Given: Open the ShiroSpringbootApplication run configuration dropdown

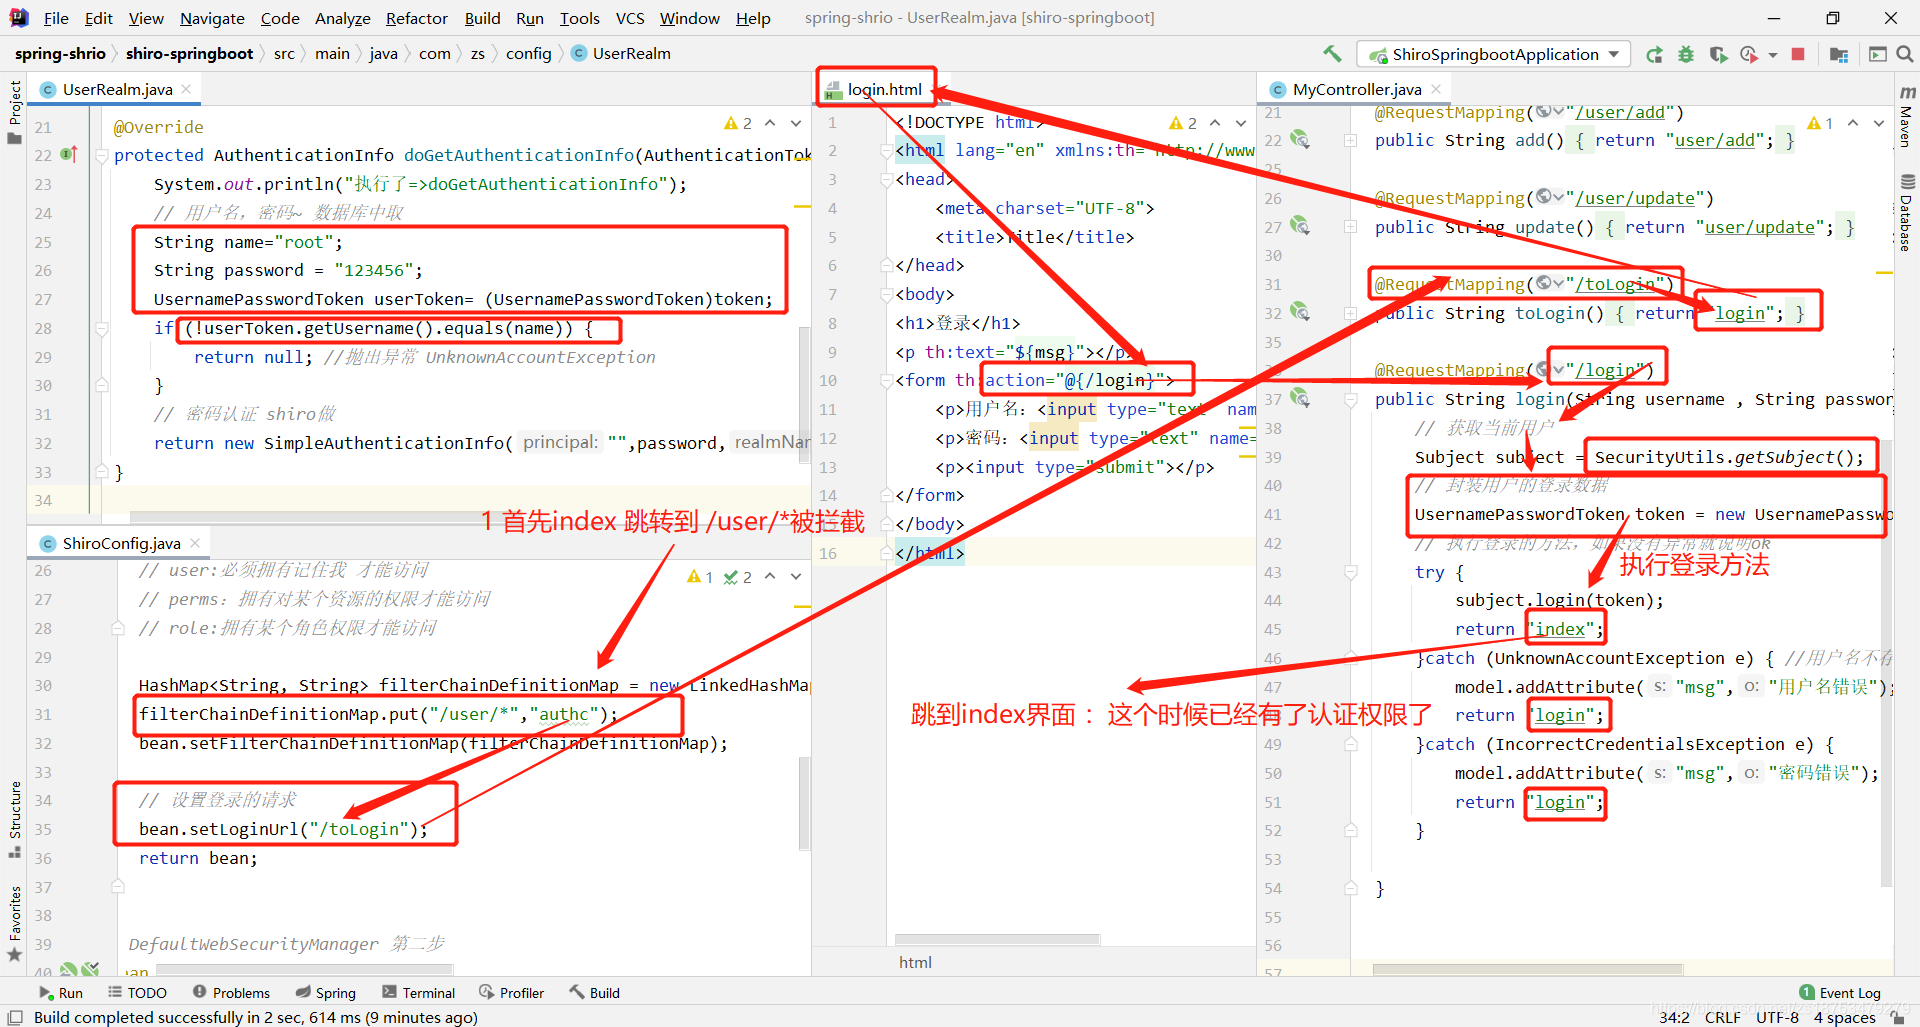Looking at the screenshot, I should (x=1494, y=54).
